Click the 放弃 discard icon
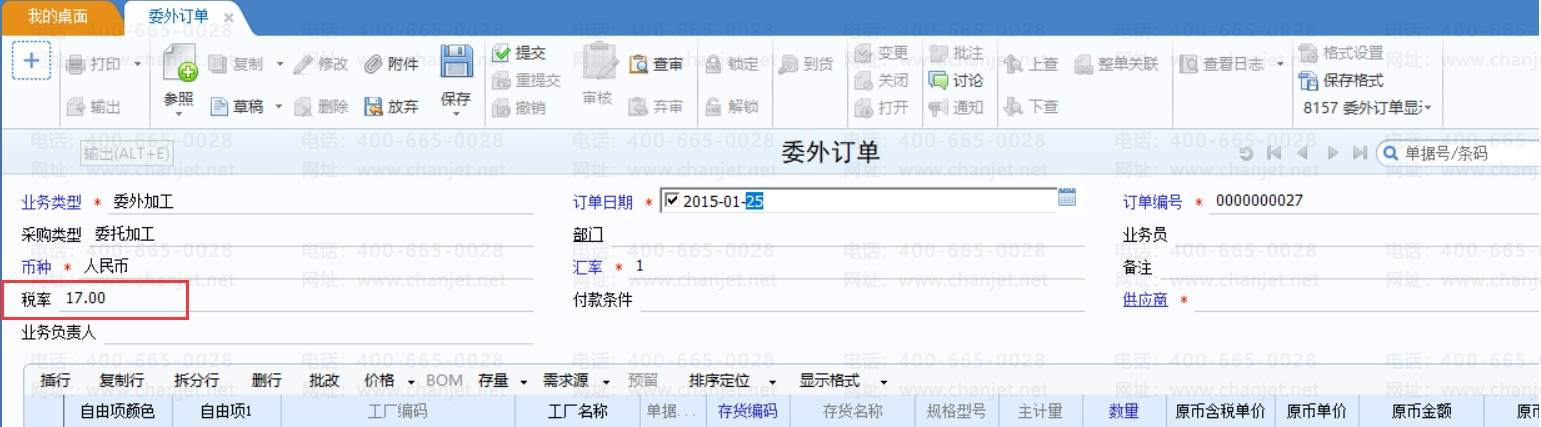Viewport: 1541px width, 427px height. tap(372, 106)
